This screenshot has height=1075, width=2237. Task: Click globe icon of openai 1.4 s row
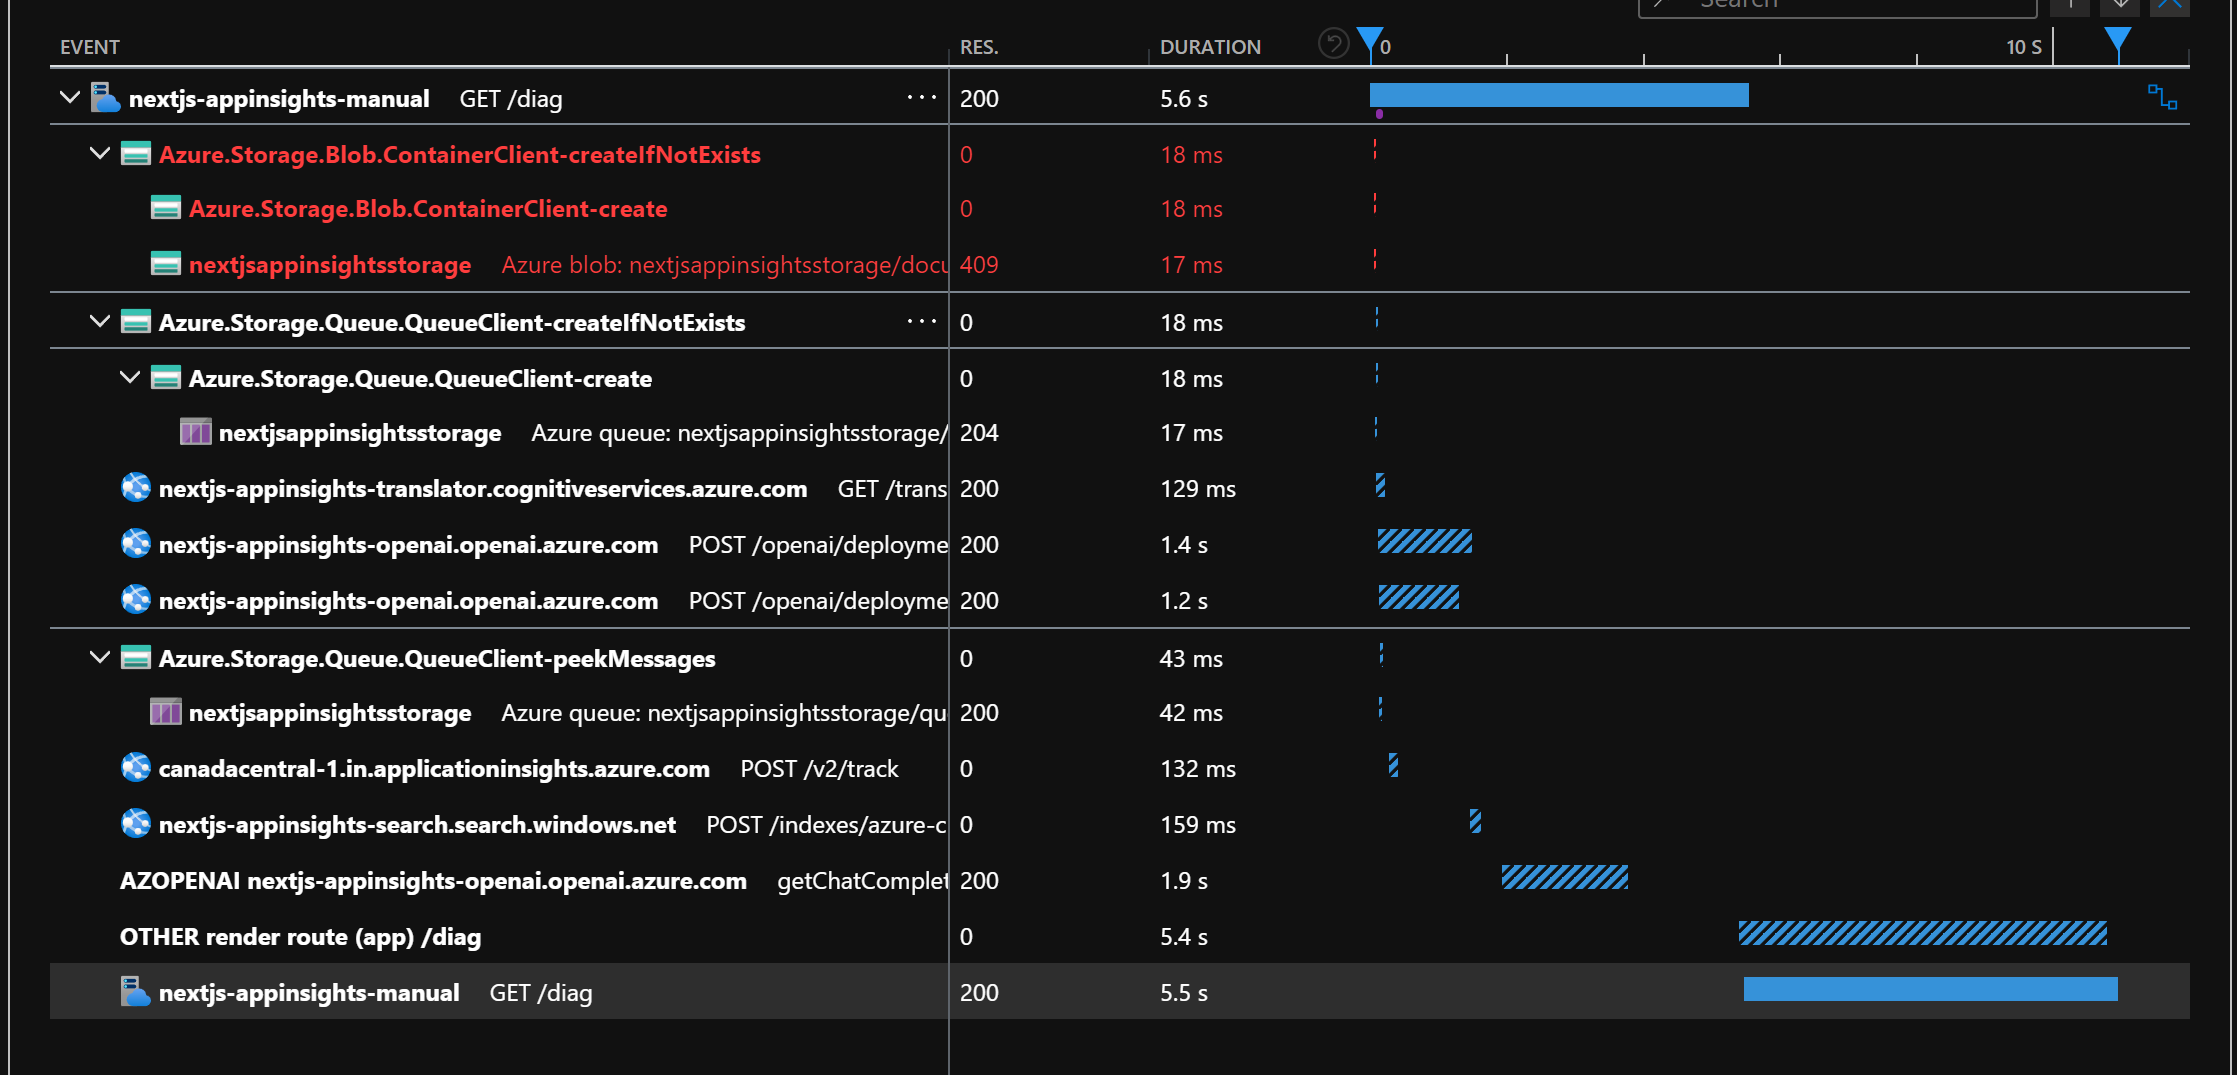click(136, 544)
